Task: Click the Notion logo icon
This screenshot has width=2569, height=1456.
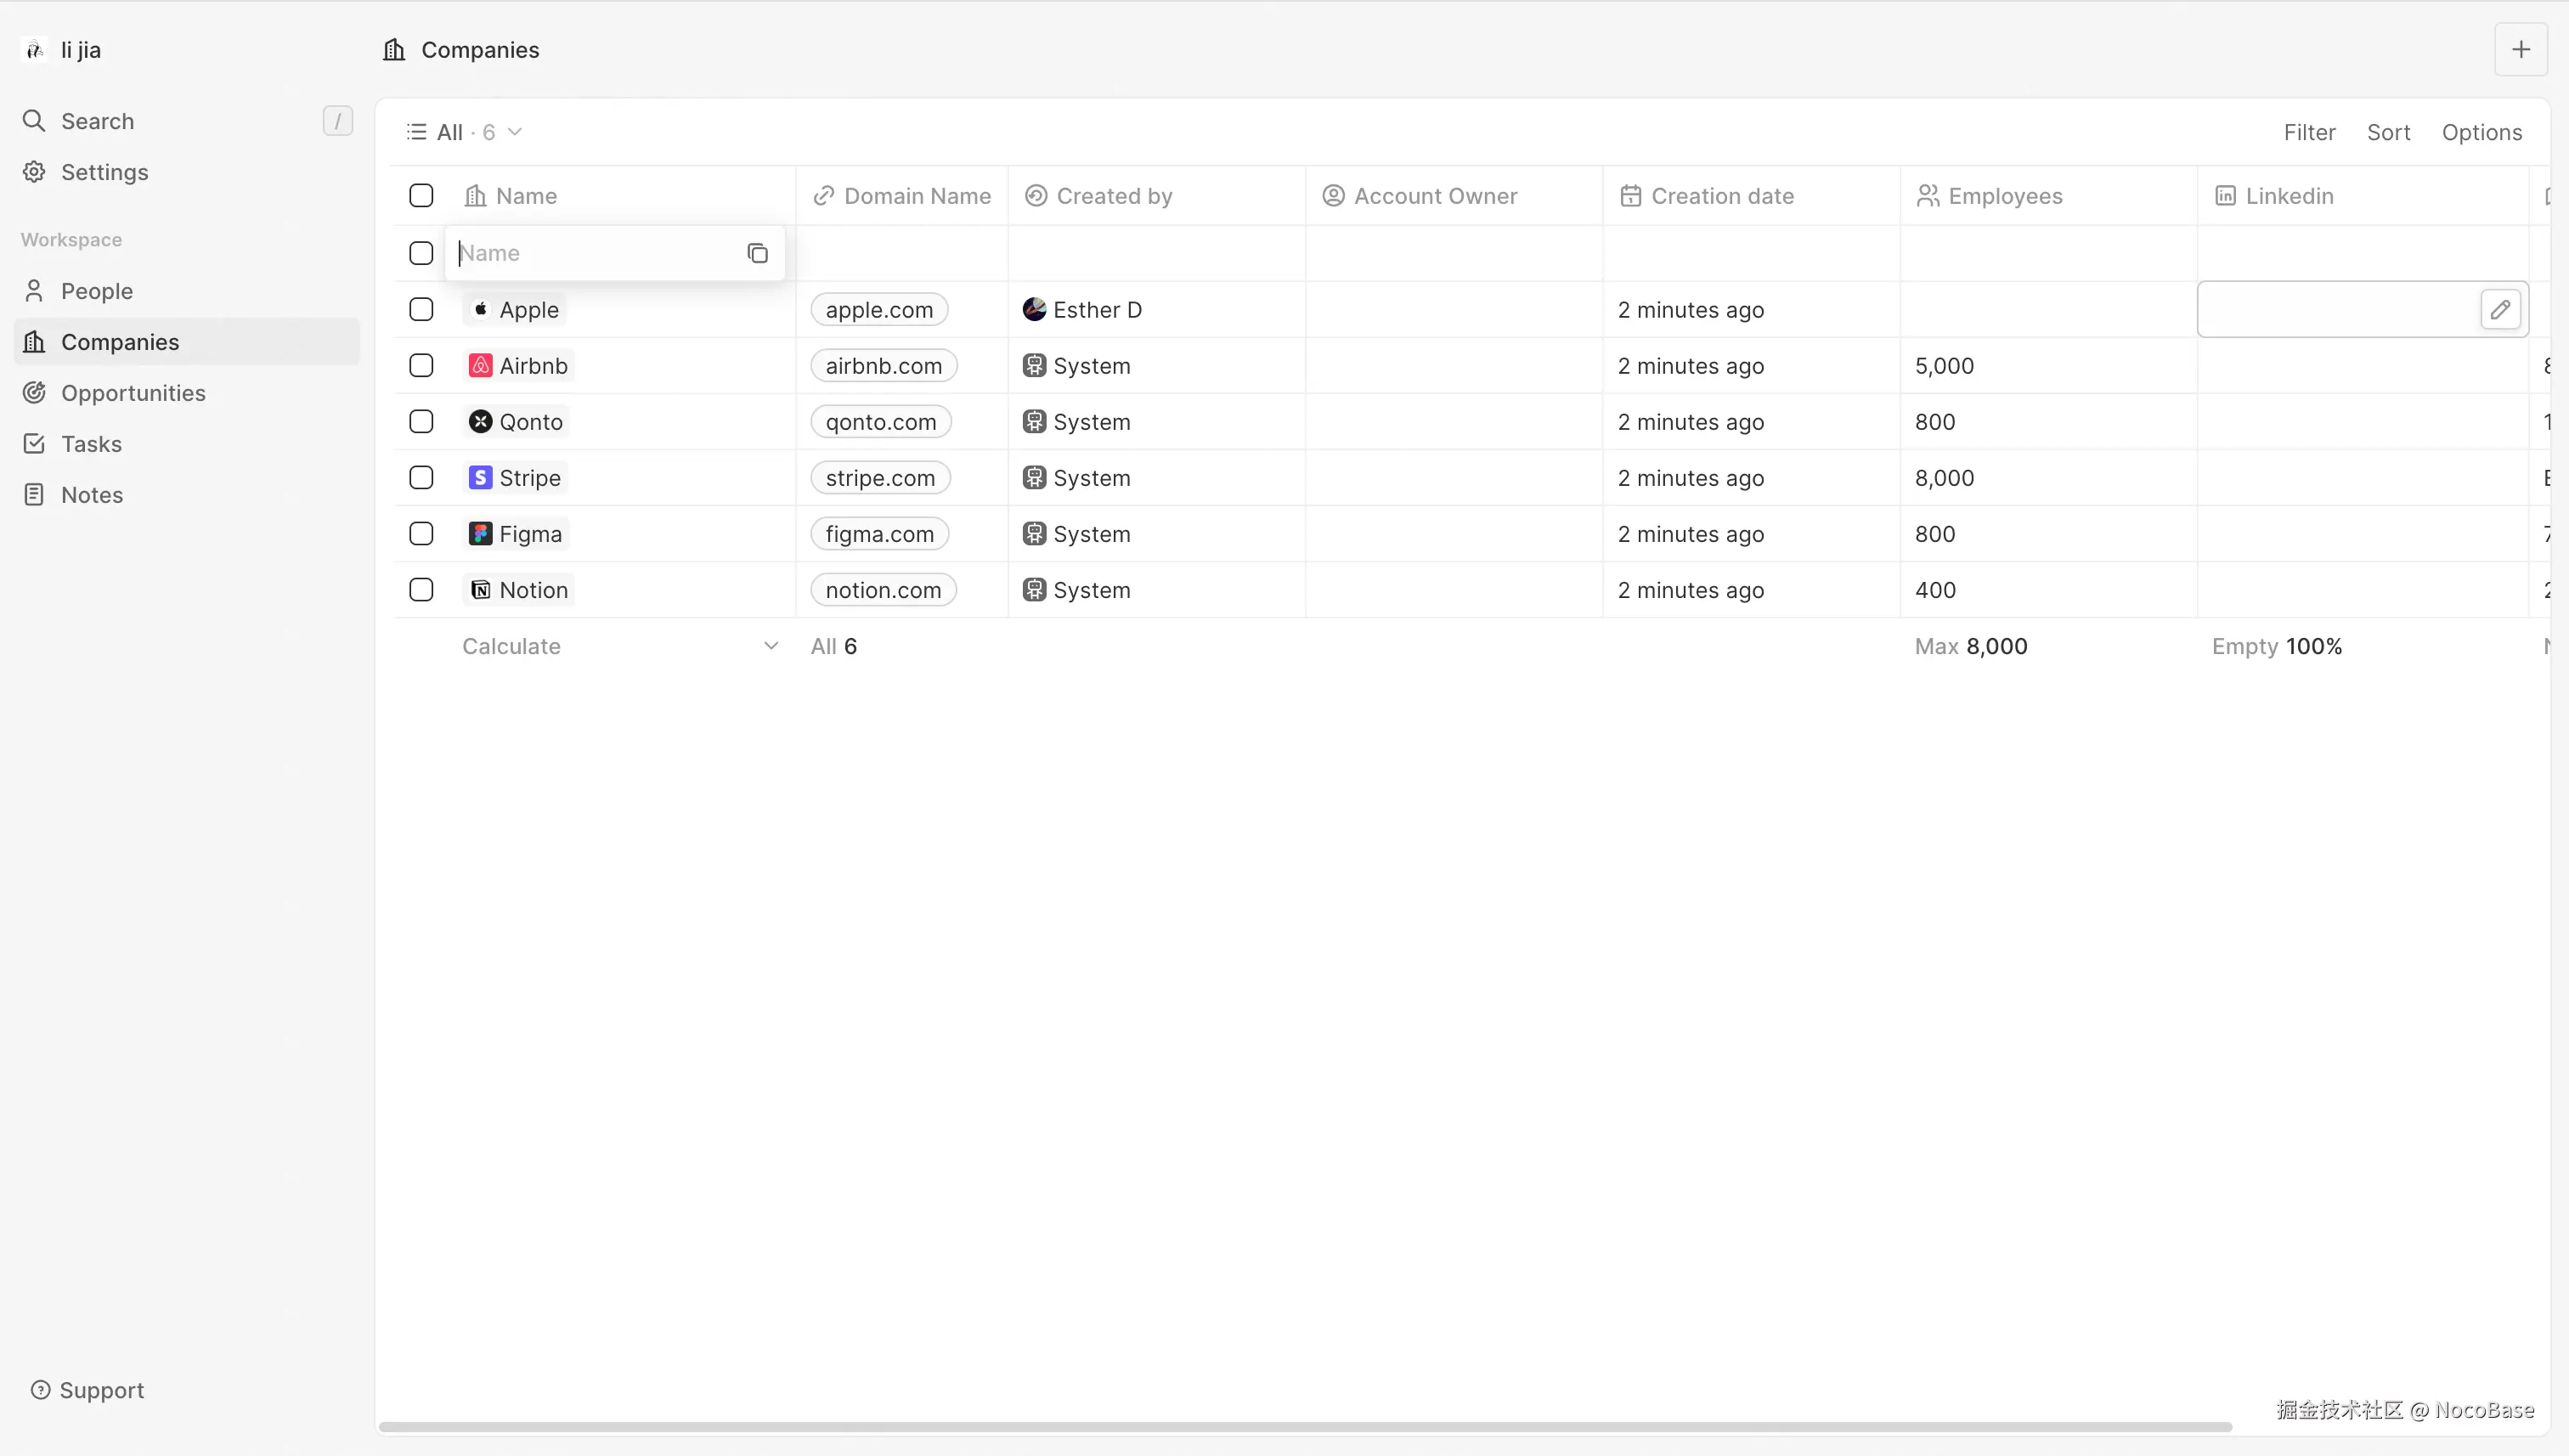Action: (481, 590)
